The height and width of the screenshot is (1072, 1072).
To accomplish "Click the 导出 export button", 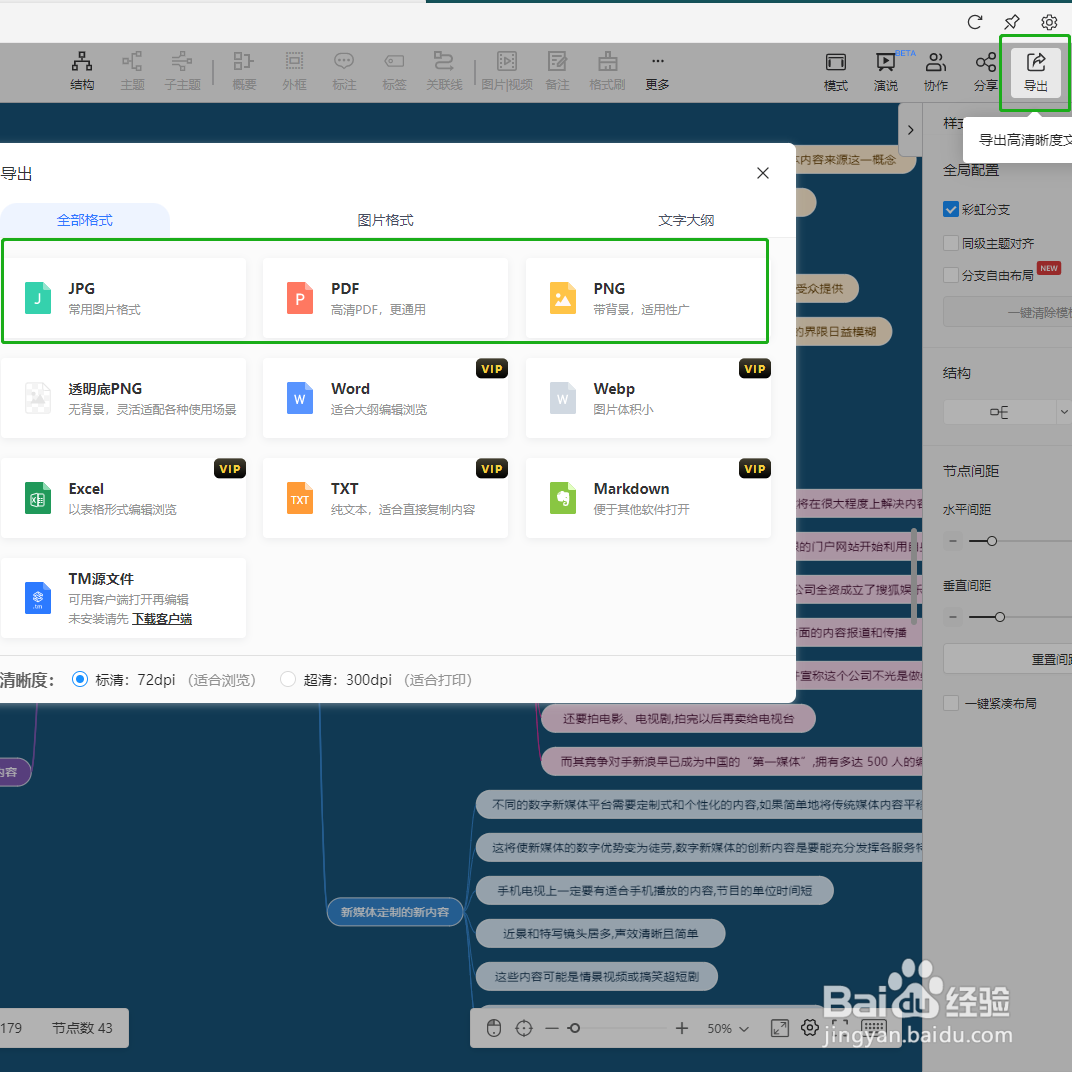I will (x=1036, y=72).
